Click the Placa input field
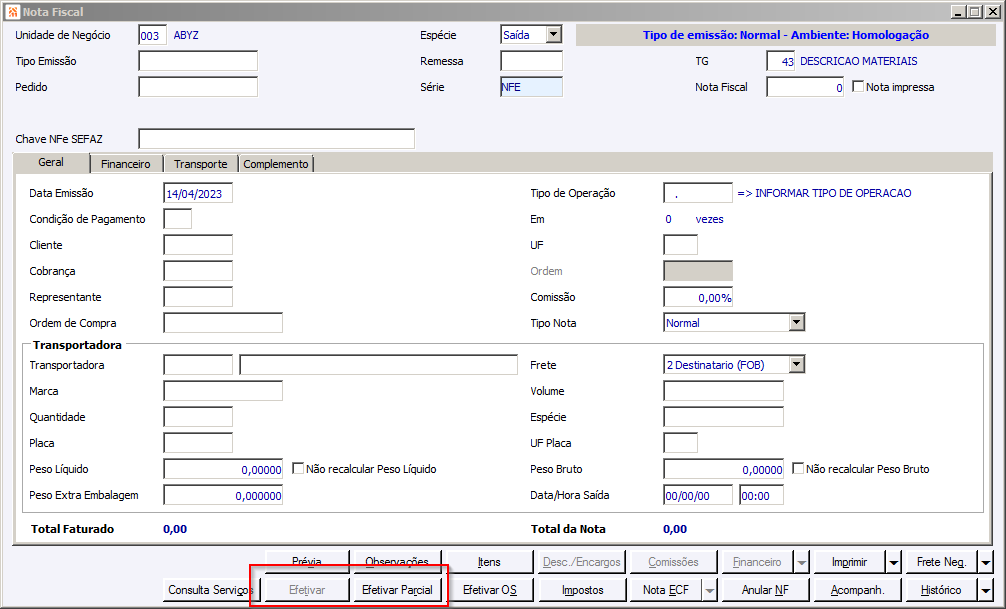Screen dimensions: 1006x609 [x=198, y=443]
